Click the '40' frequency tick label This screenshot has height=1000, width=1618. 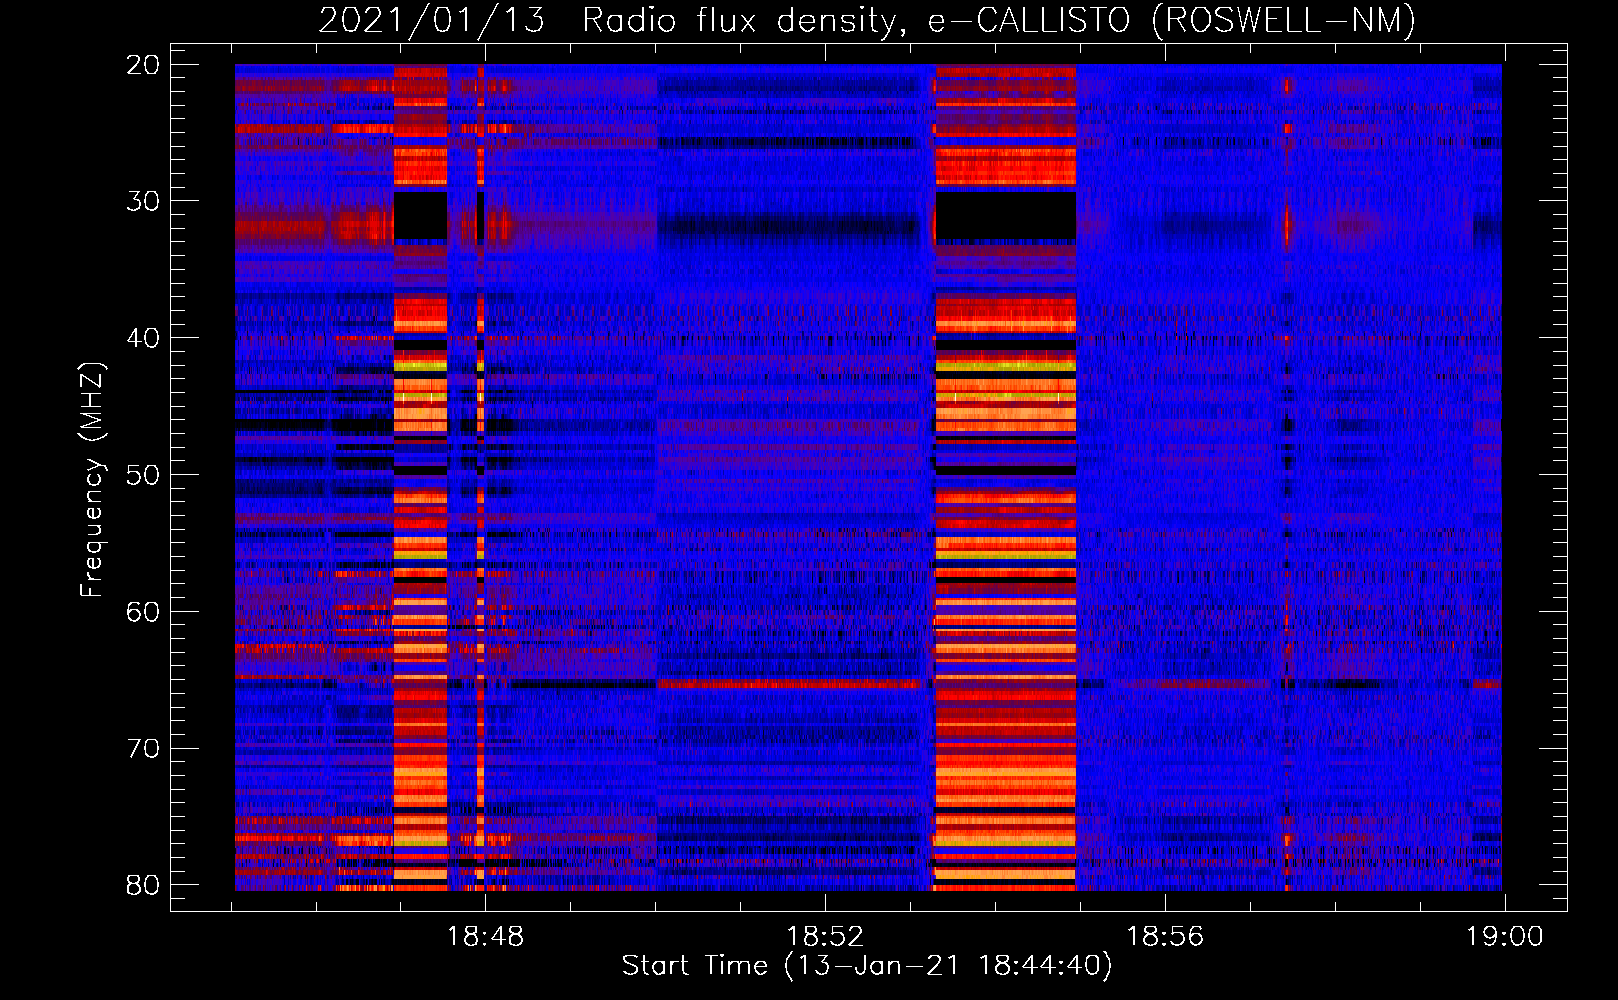tap(144, 338)
